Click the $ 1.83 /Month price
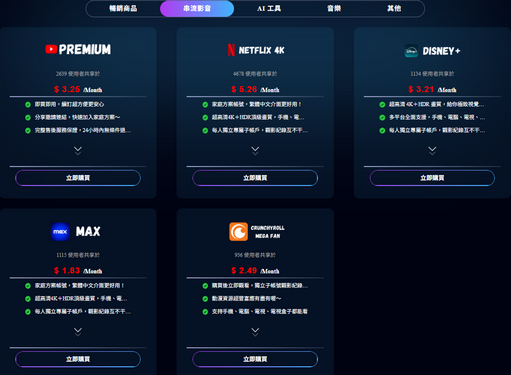 click(x=78, y=271)
